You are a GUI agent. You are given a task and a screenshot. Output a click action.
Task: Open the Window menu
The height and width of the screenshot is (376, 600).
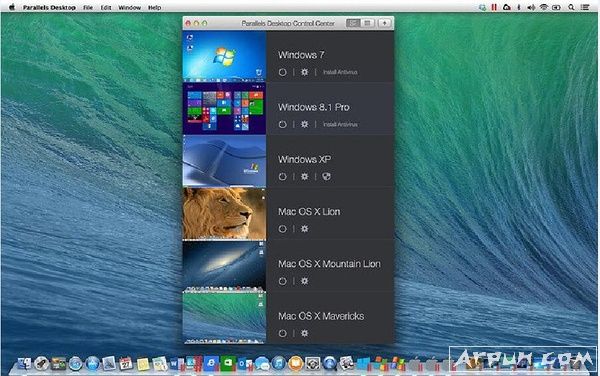click(130, 7)
